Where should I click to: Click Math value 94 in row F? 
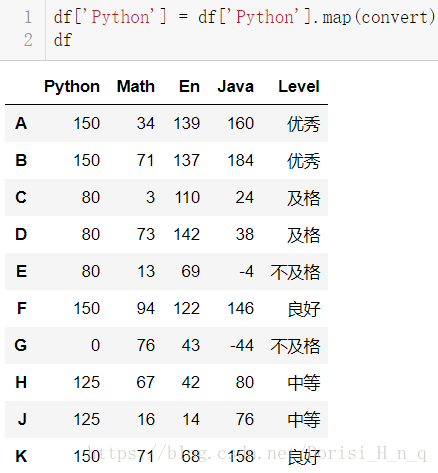146,308
